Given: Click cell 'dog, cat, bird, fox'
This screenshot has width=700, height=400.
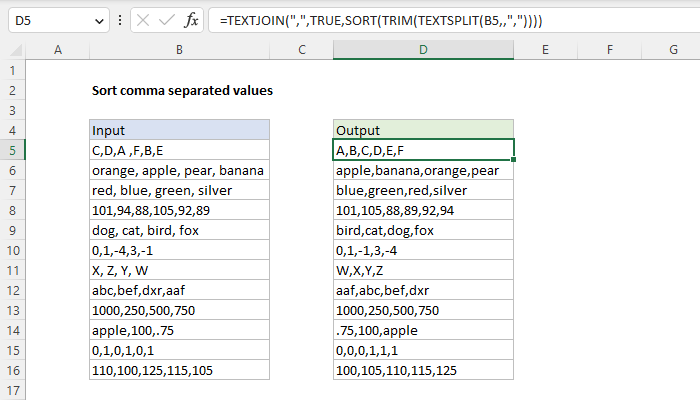Looking at the screenshot, I should [x=179, y=230].
